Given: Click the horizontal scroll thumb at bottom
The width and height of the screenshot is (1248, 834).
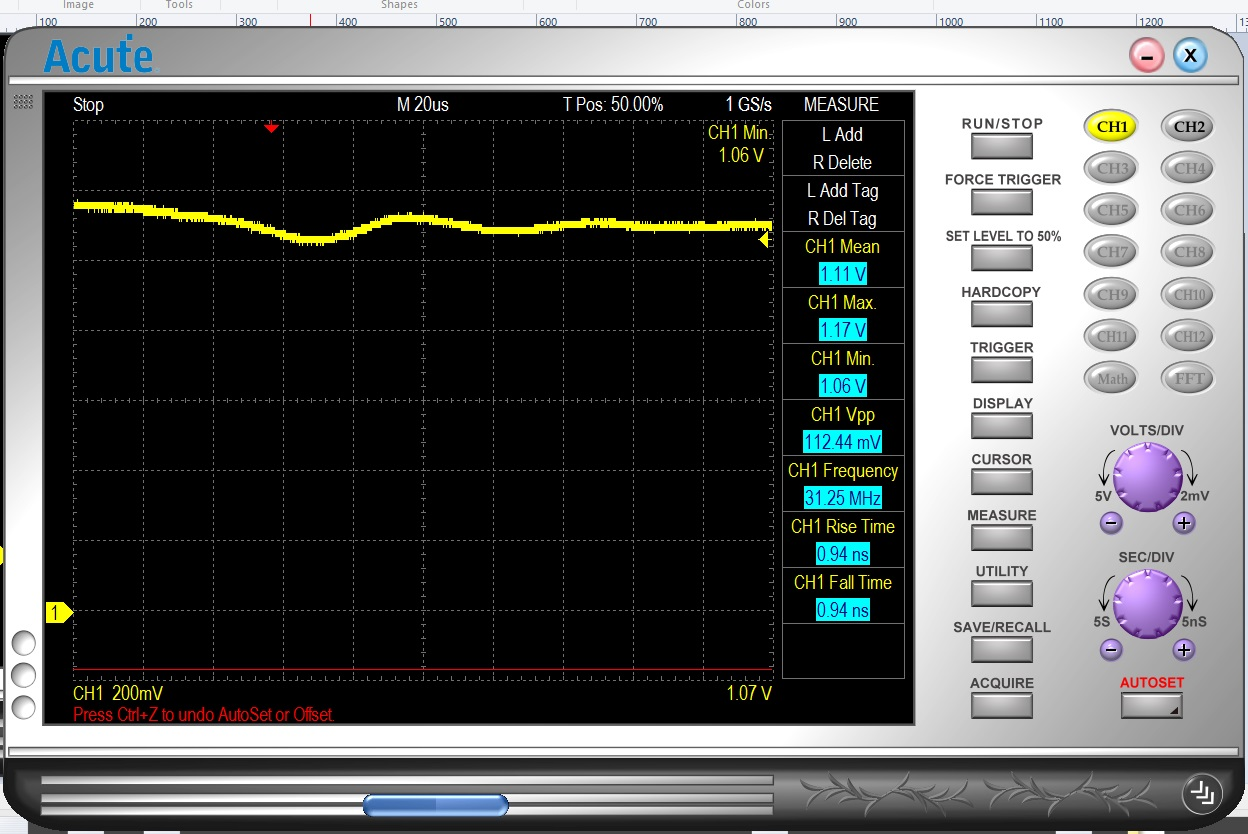Looking at the screenshot, I should tap(435, 805).
